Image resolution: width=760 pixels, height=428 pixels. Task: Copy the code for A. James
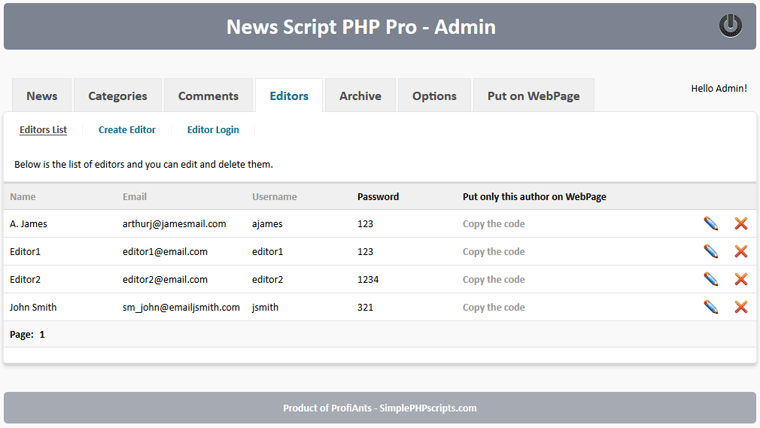click(x=493, y=223)
